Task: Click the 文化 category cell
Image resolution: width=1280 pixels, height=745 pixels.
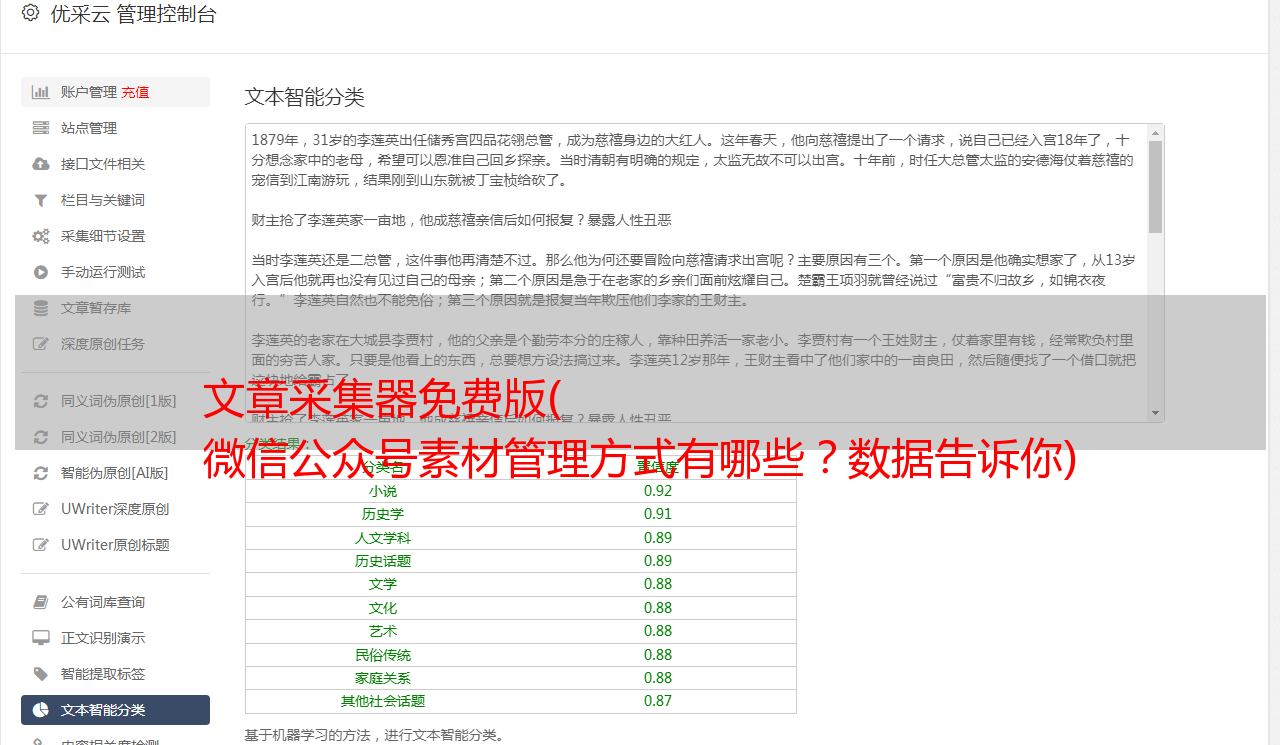Action: point(383,608)
